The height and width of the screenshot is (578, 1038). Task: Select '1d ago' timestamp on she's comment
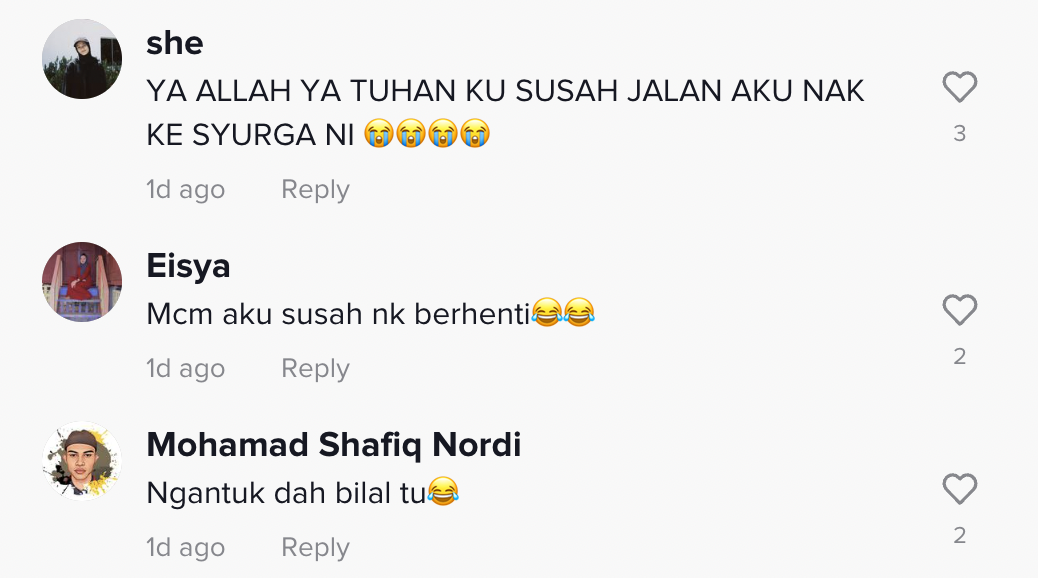pos(185,189)
